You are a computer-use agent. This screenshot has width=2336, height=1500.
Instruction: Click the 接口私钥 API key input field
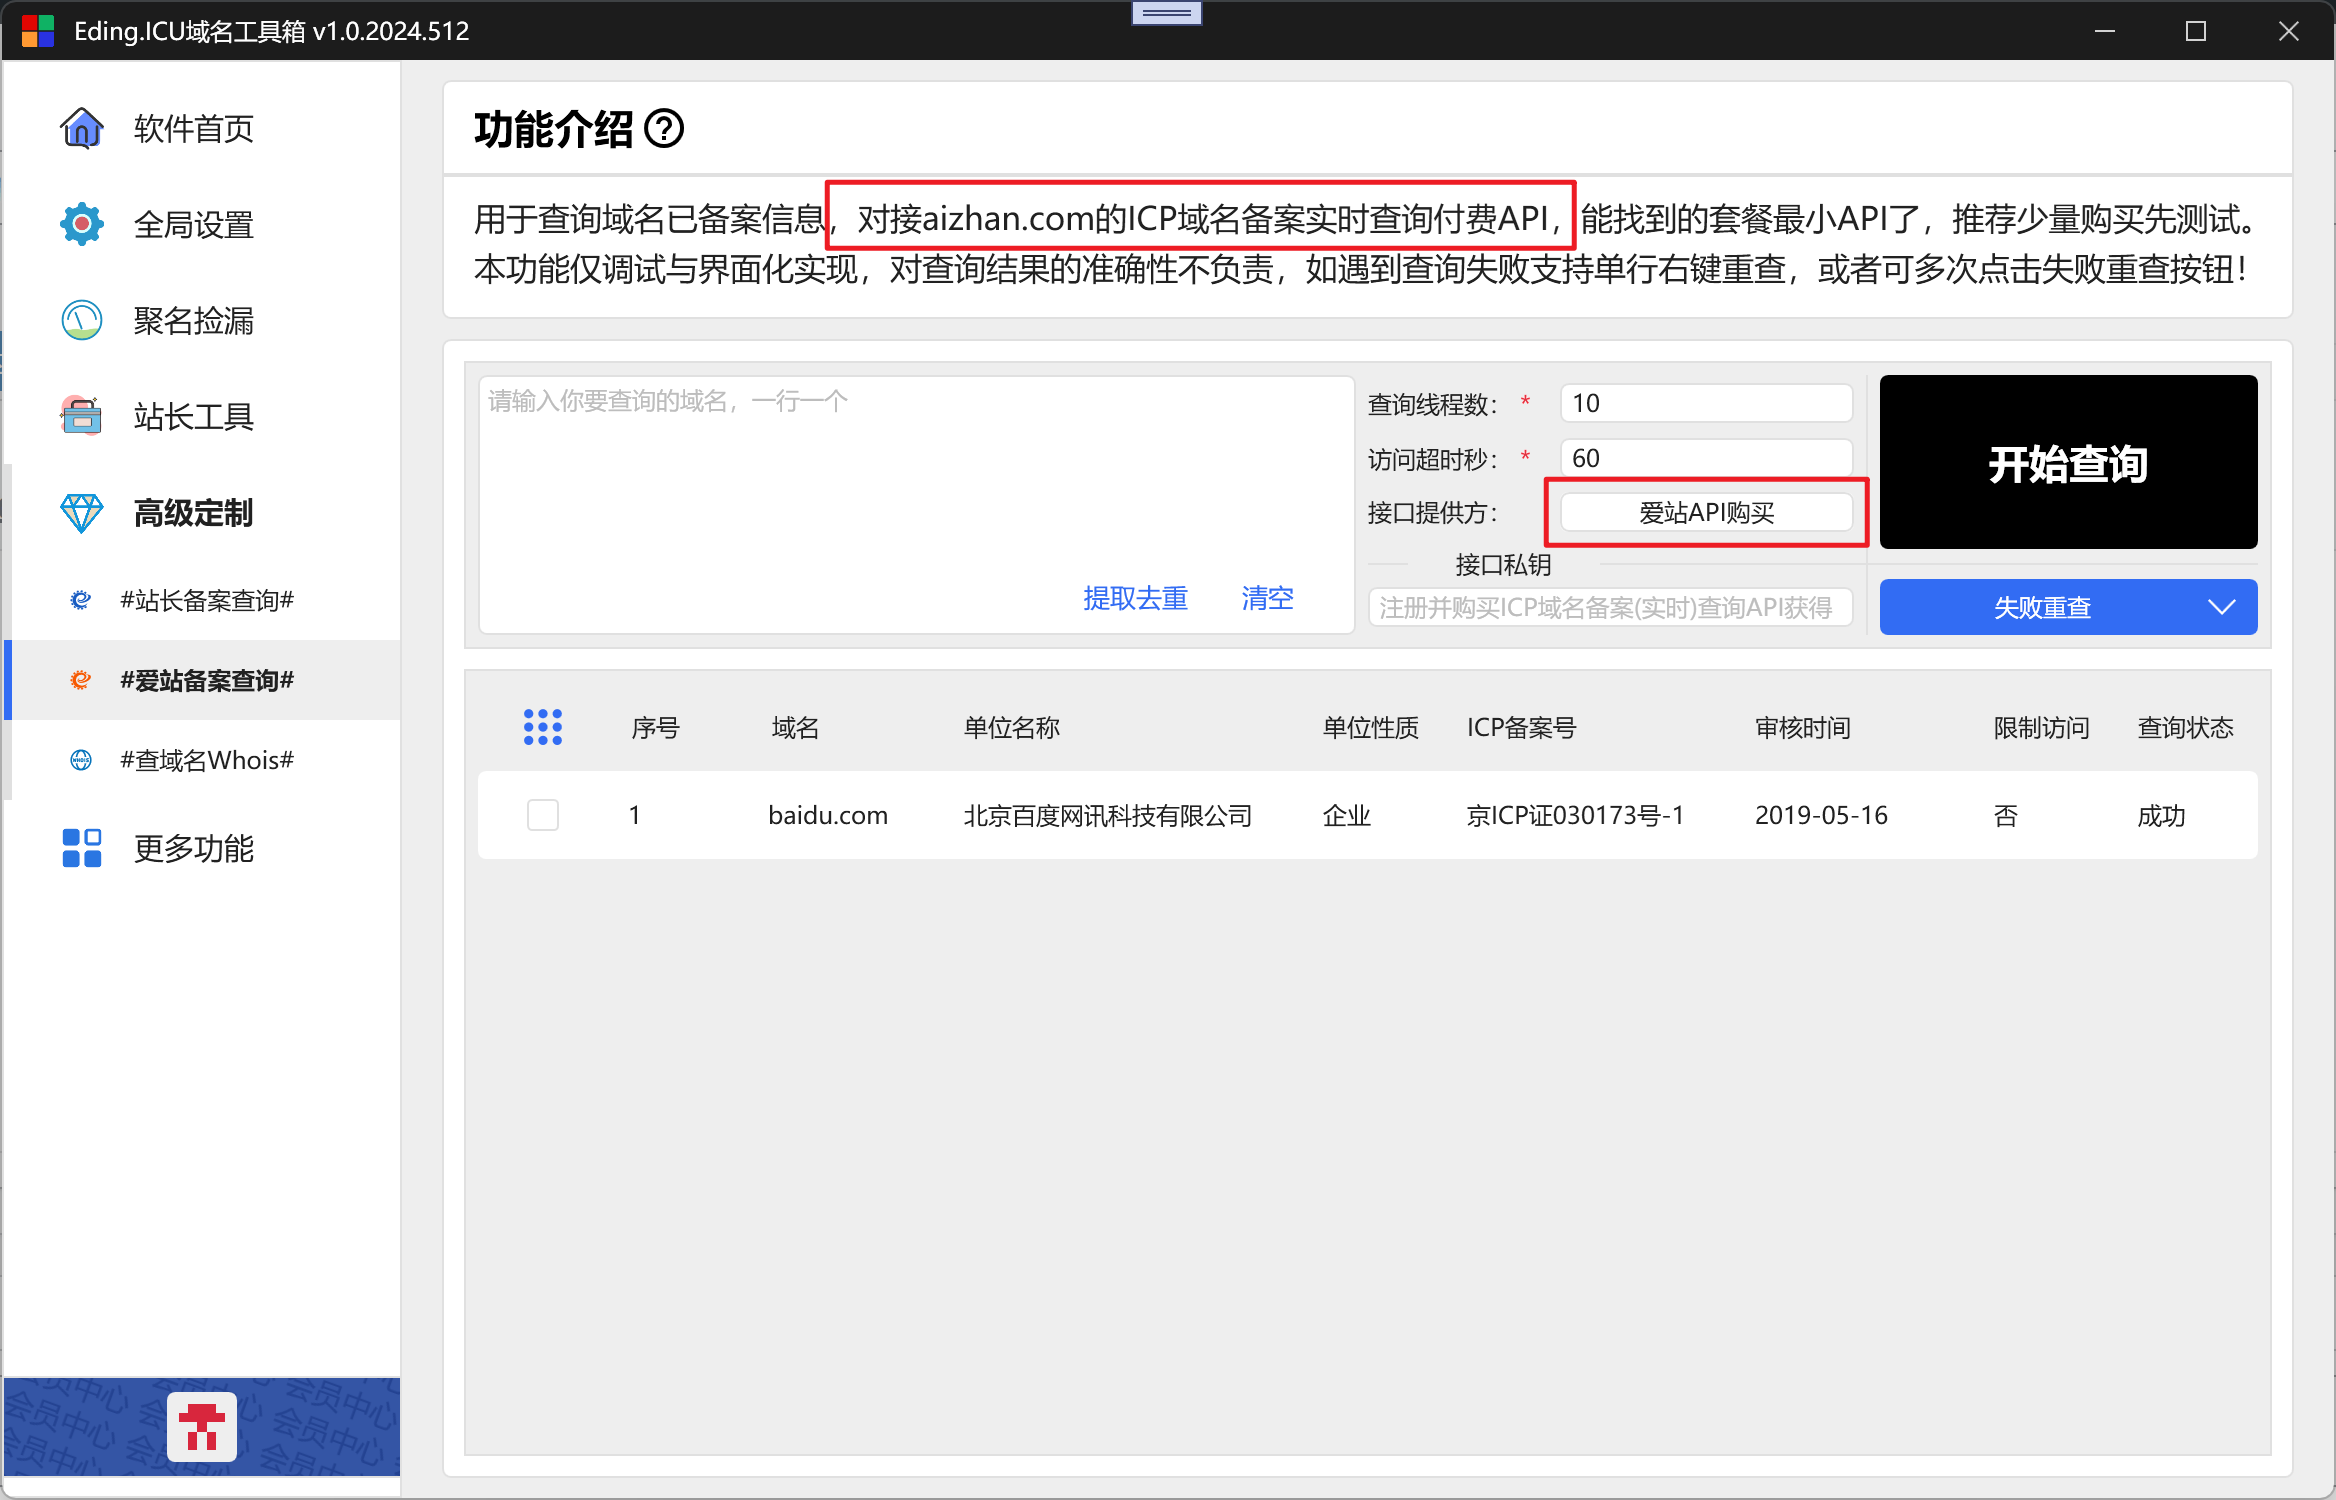click(1610, 607)
